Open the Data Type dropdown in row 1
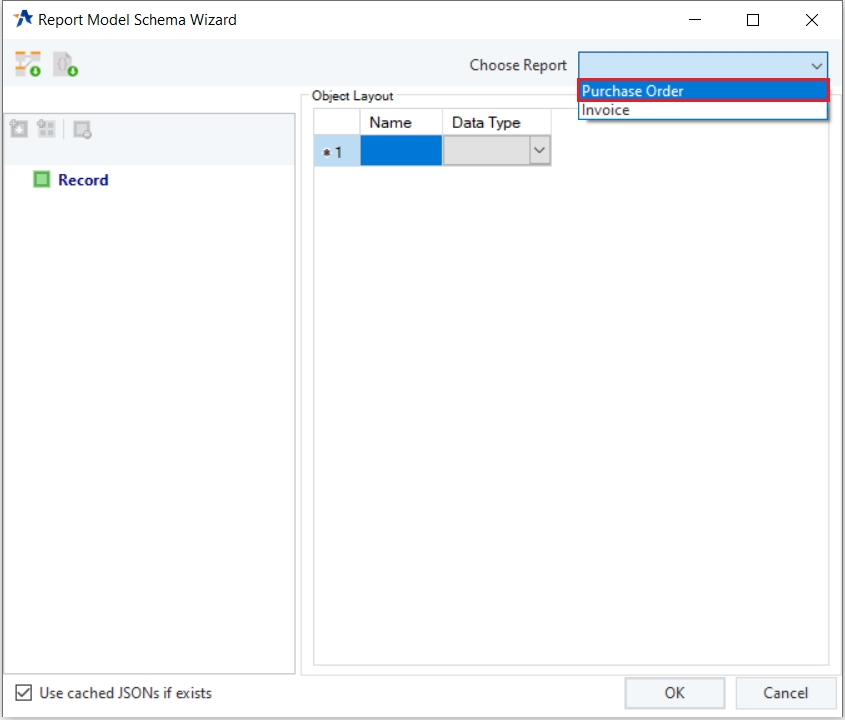 pos(539,150)
